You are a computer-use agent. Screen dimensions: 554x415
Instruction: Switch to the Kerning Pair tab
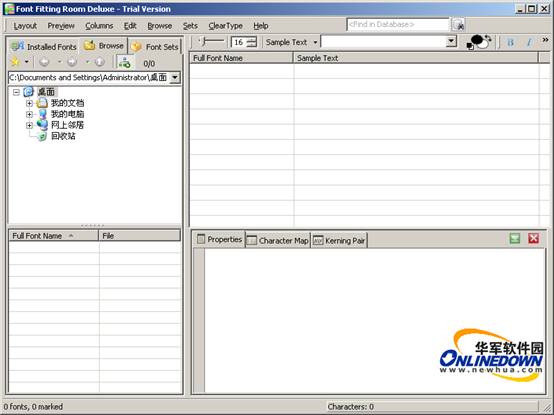tap(339, 240)
